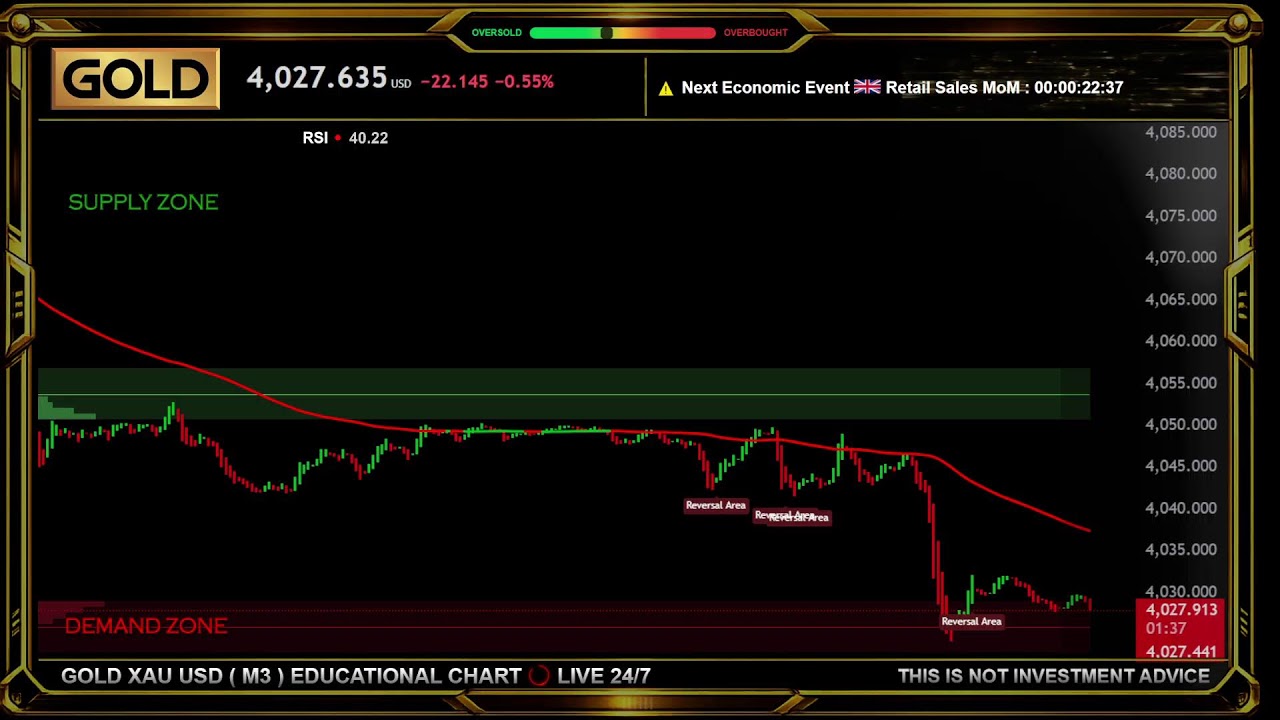
Task: Click the 4,055.000 price axis label
Action: (1181, 383)
